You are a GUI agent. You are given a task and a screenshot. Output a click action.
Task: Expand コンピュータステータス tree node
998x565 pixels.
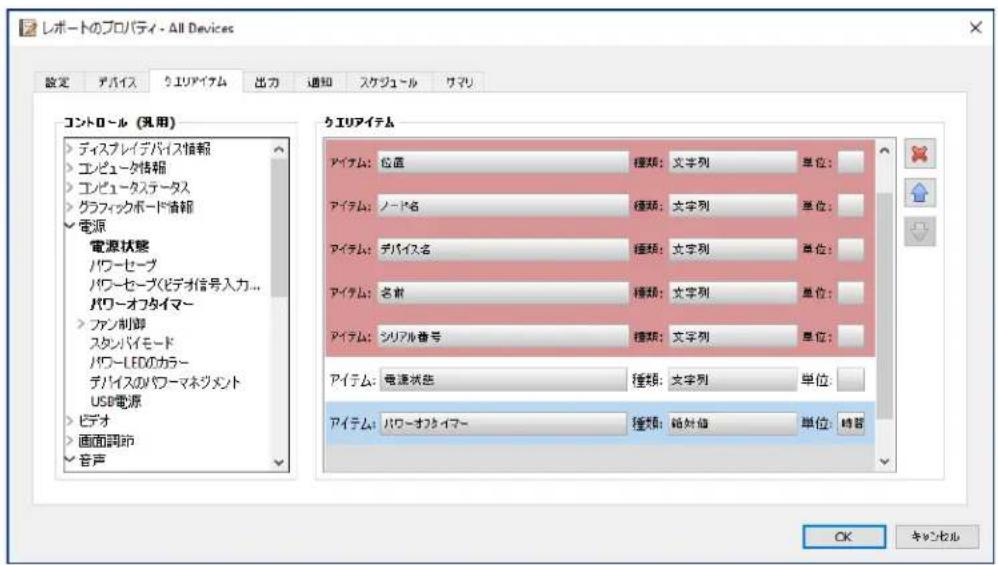(69, 188)
